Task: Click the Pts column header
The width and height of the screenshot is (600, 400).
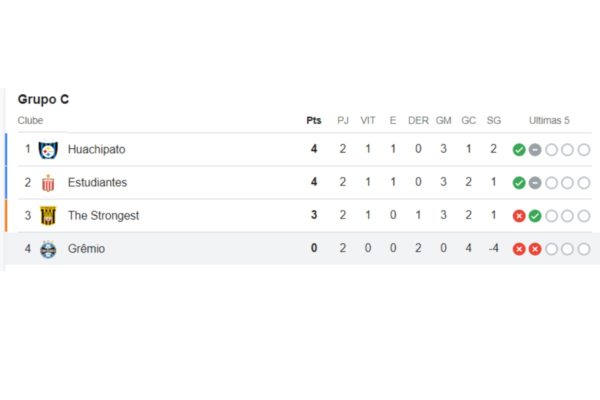Action: (314, 121)
